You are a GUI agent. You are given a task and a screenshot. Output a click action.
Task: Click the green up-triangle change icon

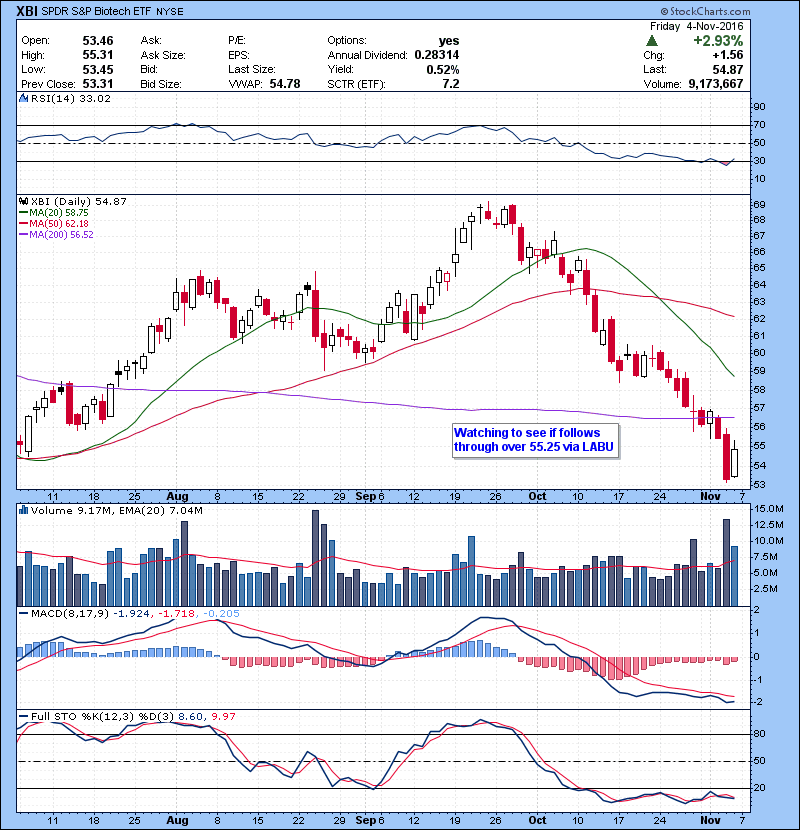pos(652,40)
